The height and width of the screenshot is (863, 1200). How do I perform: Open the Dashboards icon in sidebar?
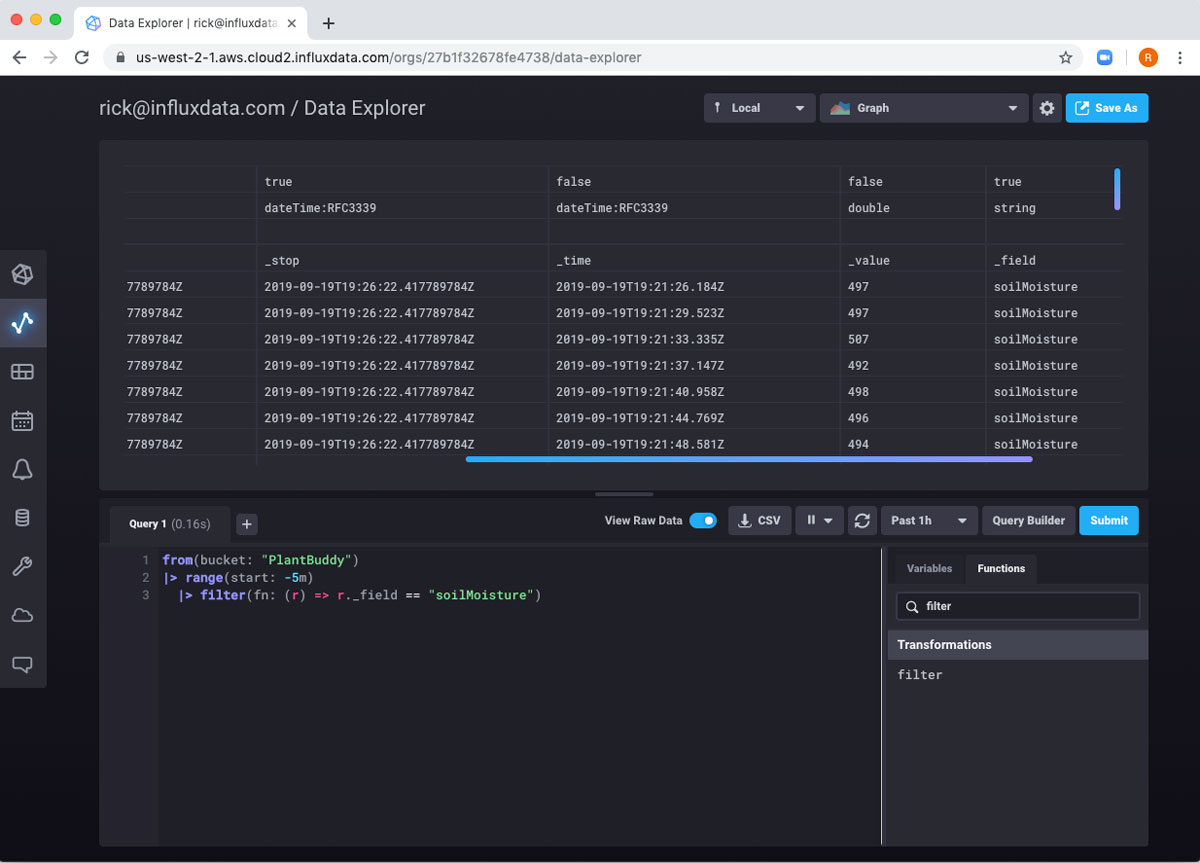(22, 372)
